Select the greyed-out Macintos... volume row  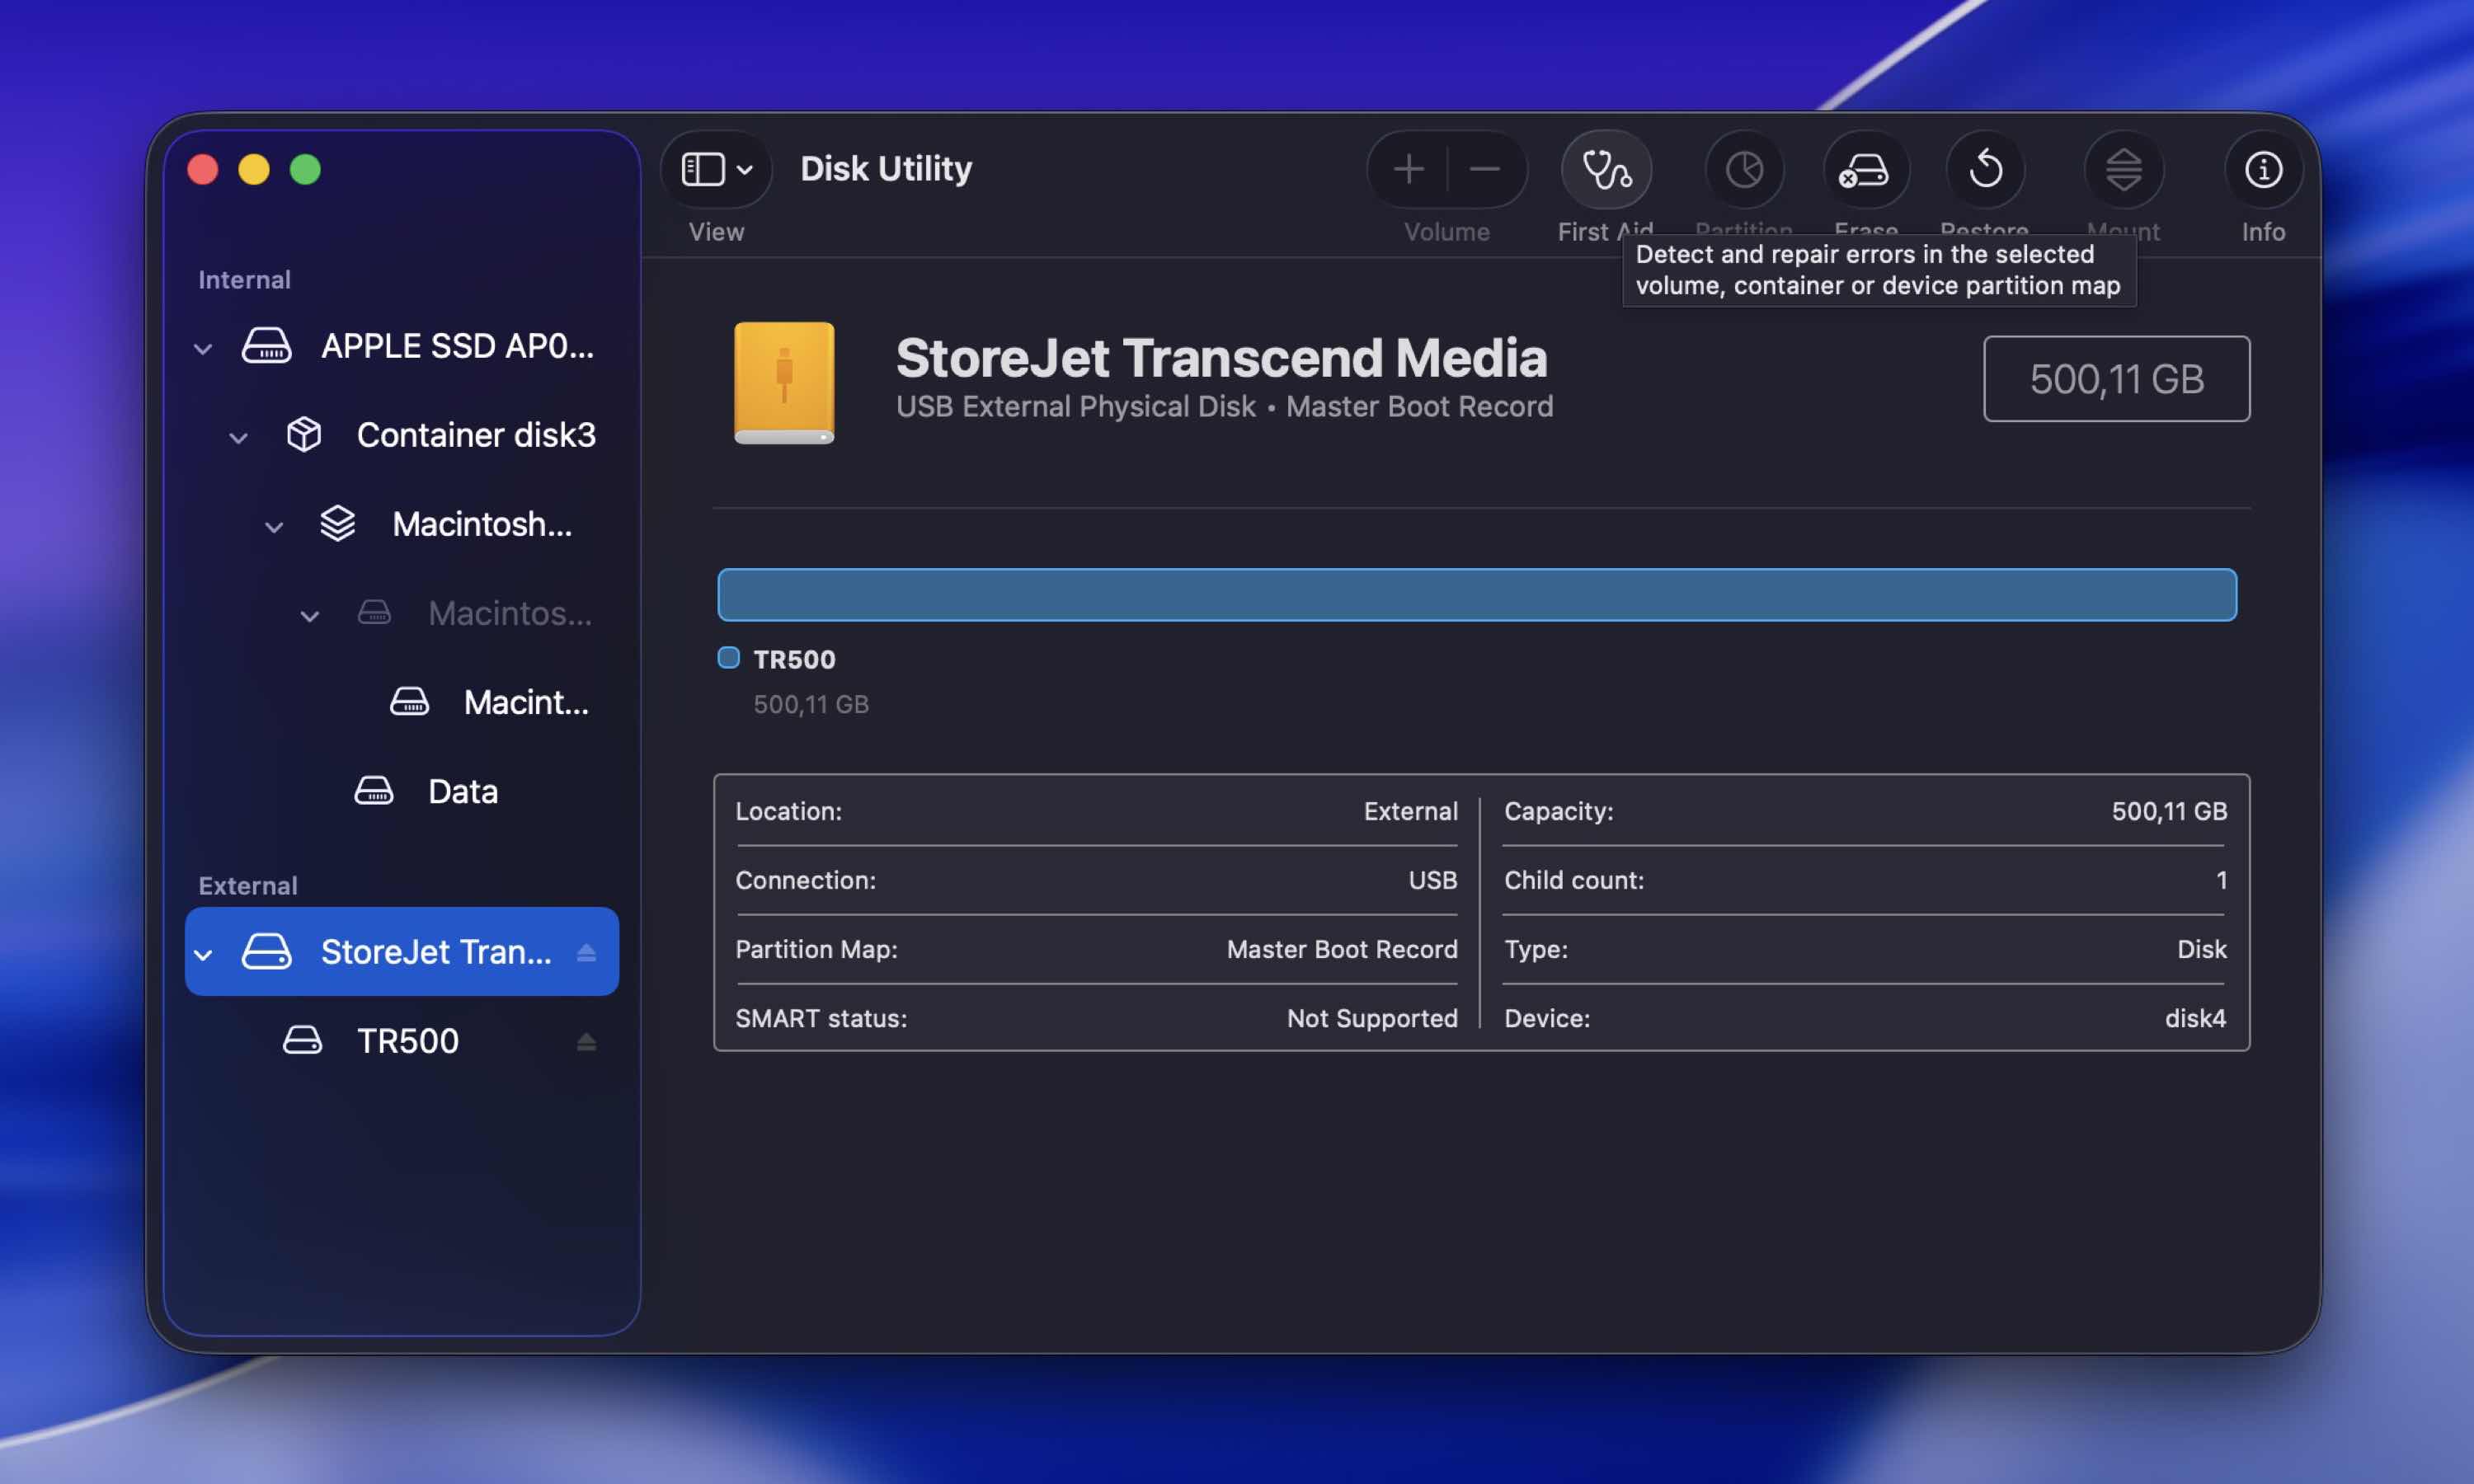(402, 613)
